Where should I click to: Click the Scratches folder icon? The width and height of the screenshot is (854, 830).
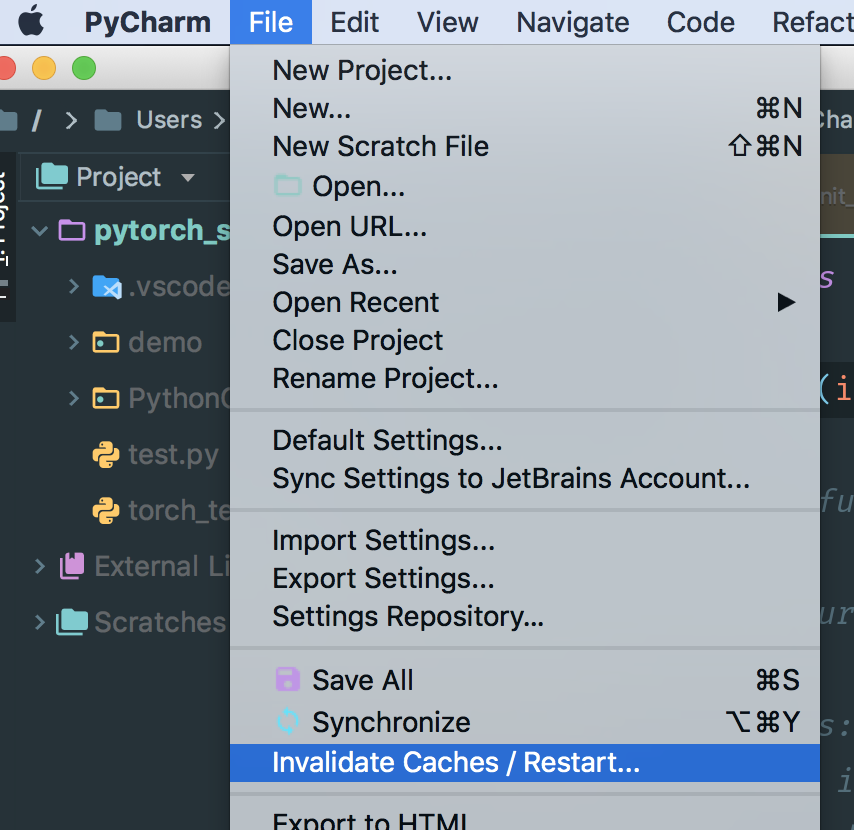72,622
